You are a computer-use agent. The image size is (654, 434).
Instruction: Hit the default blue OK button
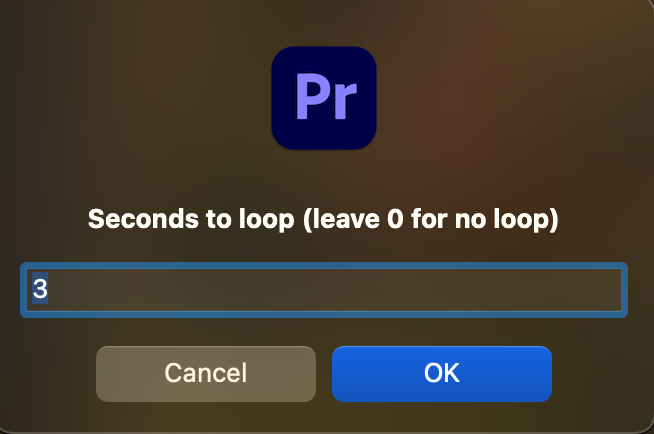[x=441, y=373]
